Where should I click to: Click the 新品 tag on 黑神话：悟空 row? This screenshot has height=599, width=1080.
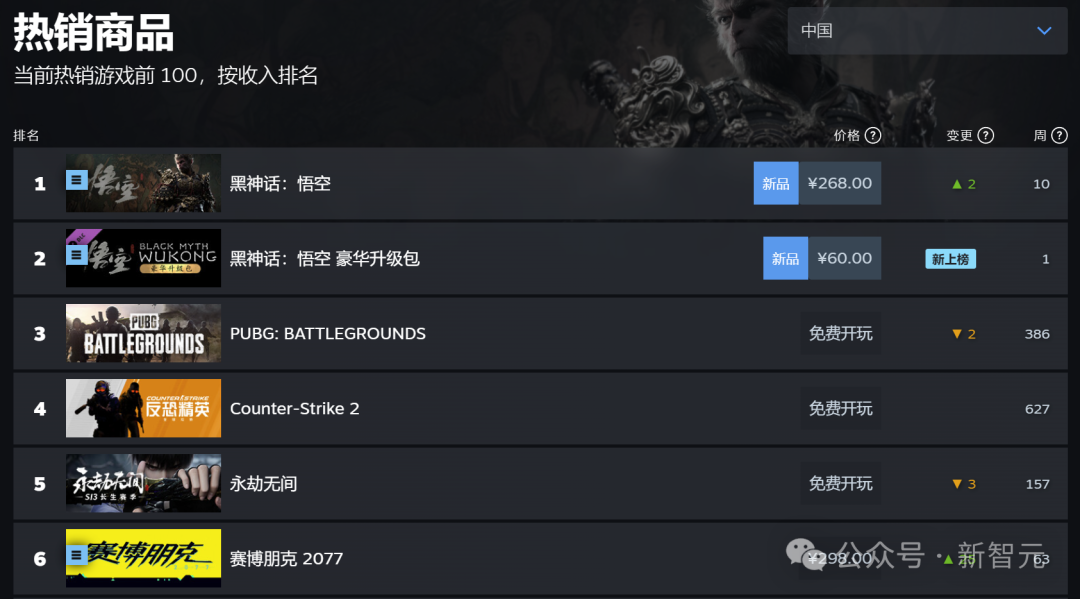pyautogui.click(x=776, y=183)
